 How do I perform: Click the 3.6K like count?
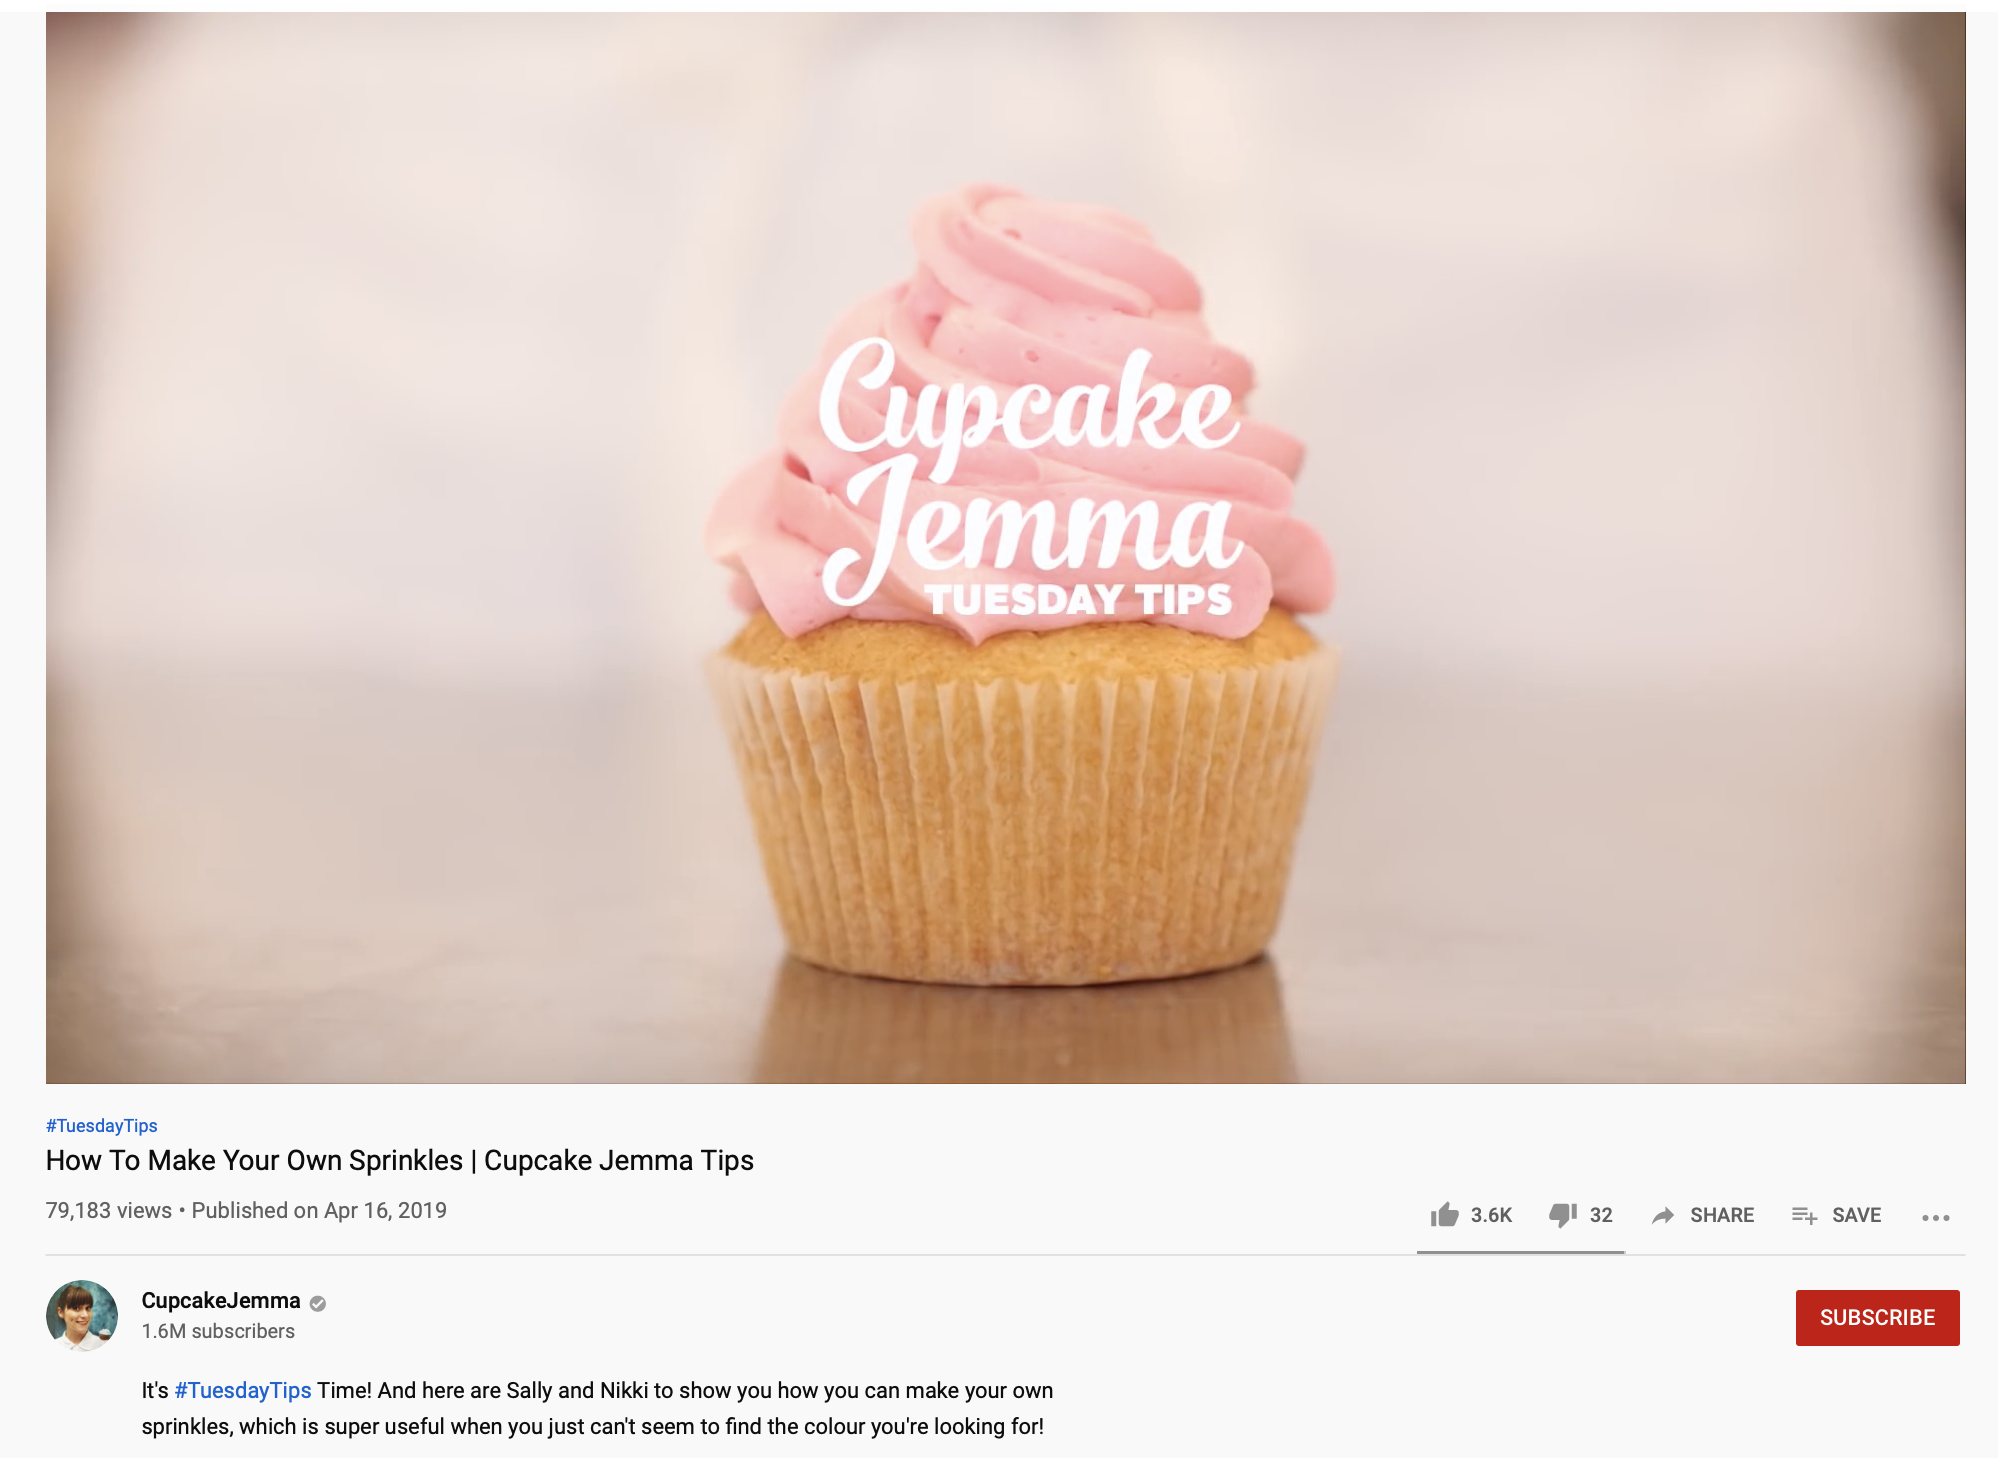click(x=1491, y=1215)
